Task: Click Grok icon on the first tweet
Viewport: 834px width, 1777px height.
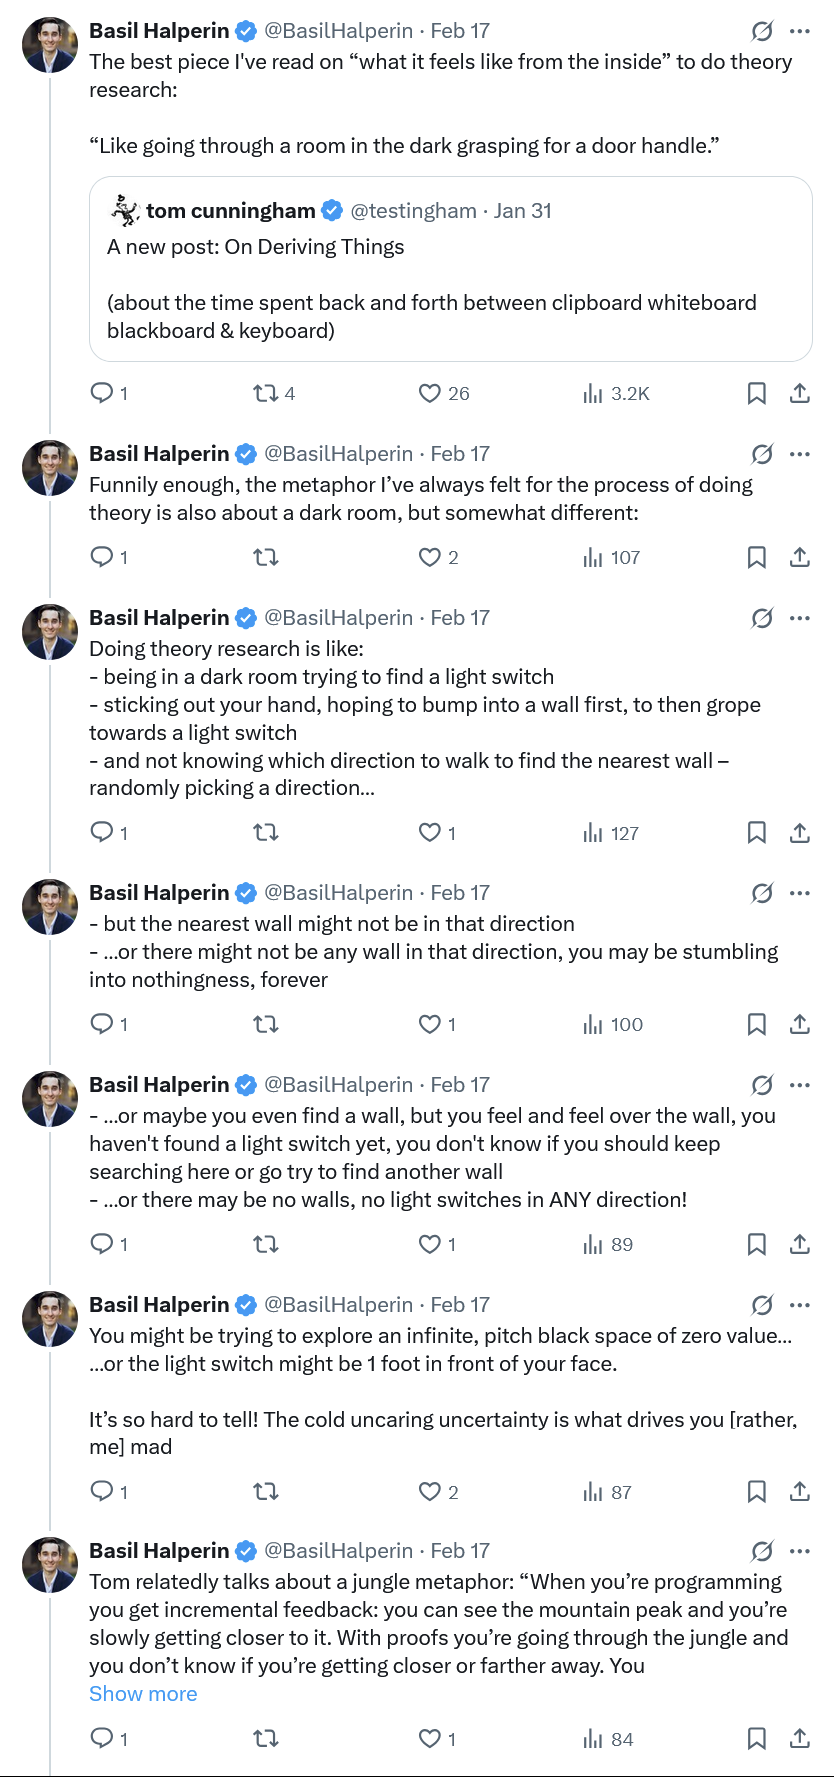Action: (x=762, y=31)
